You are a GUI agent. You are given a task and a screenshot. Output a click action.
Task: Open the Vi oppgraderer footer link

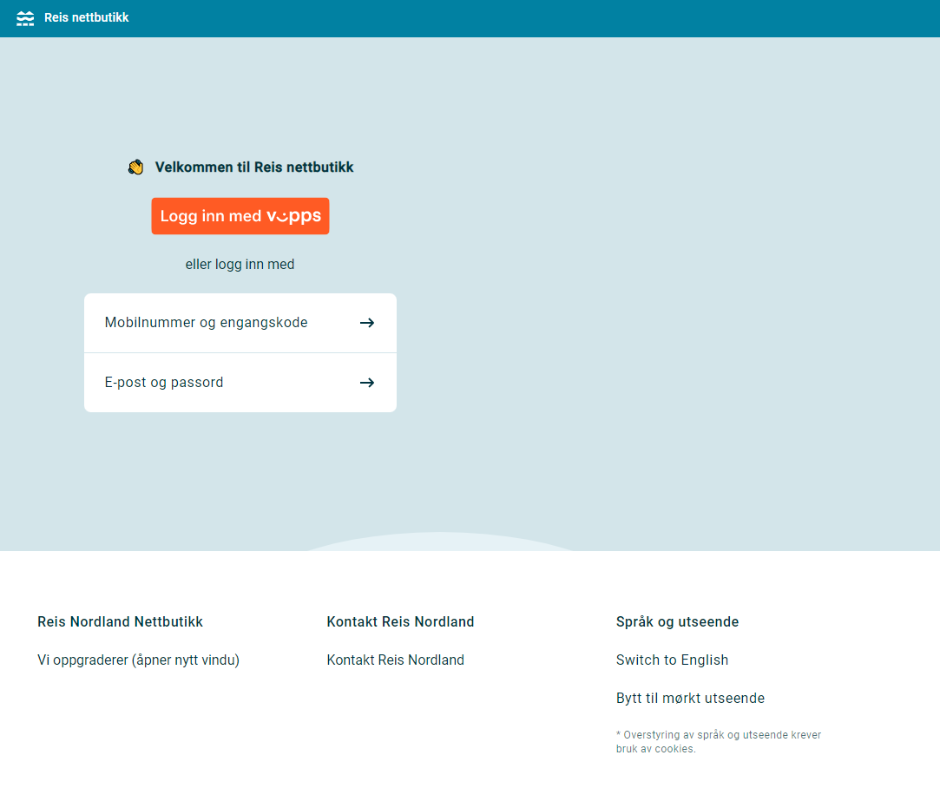(x=138, y=660)
